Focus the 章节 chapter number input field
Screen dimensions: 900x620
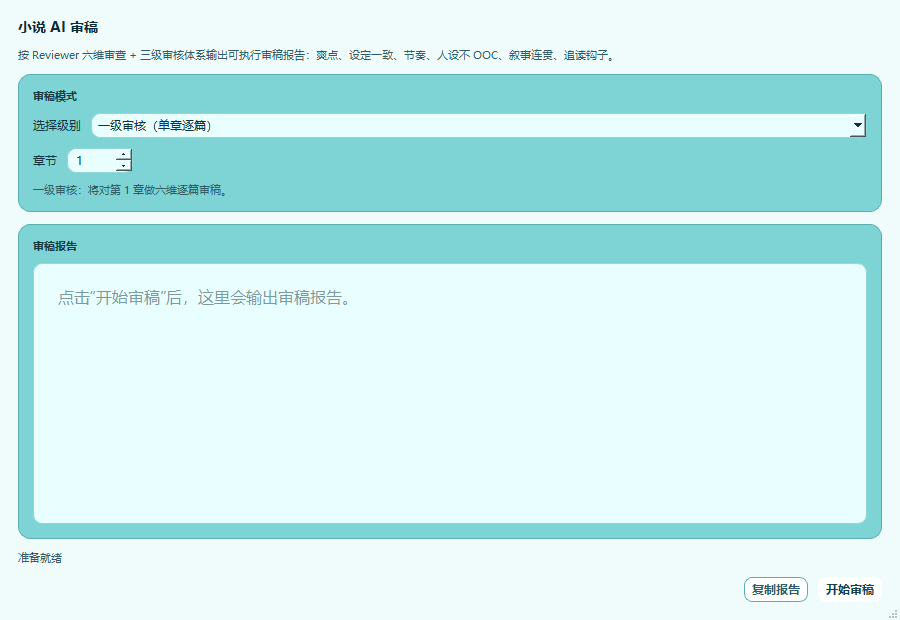(x=93, y=160)
